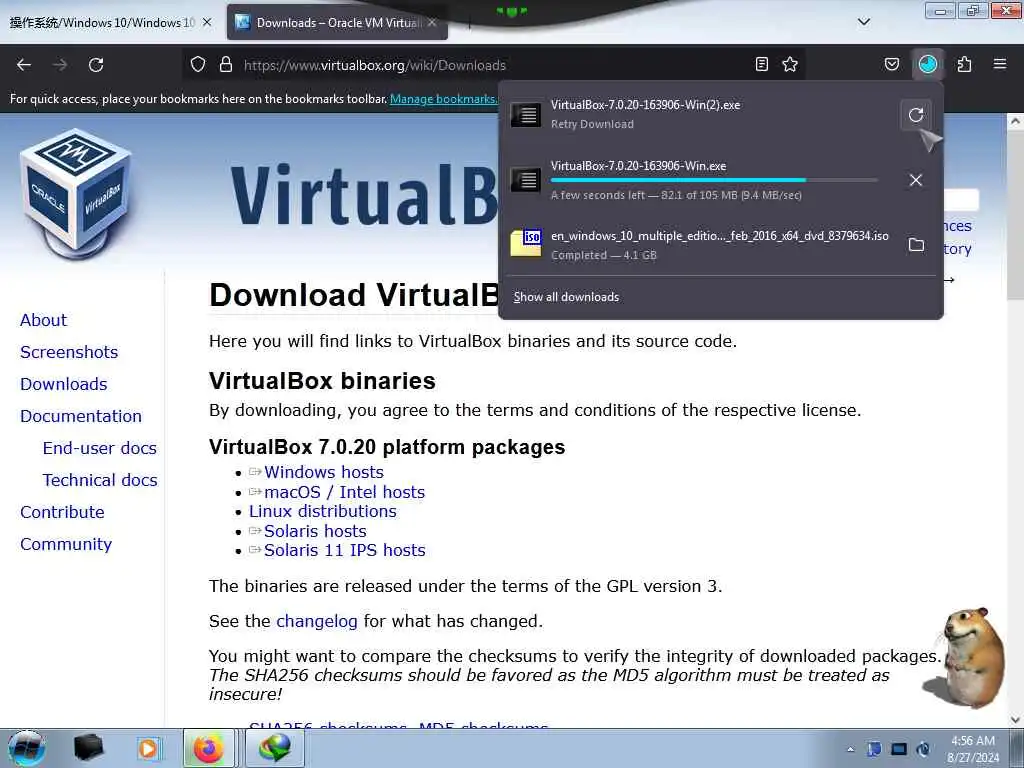
Task: Open the black box taskbar app
Action: (x=89, y=748)
